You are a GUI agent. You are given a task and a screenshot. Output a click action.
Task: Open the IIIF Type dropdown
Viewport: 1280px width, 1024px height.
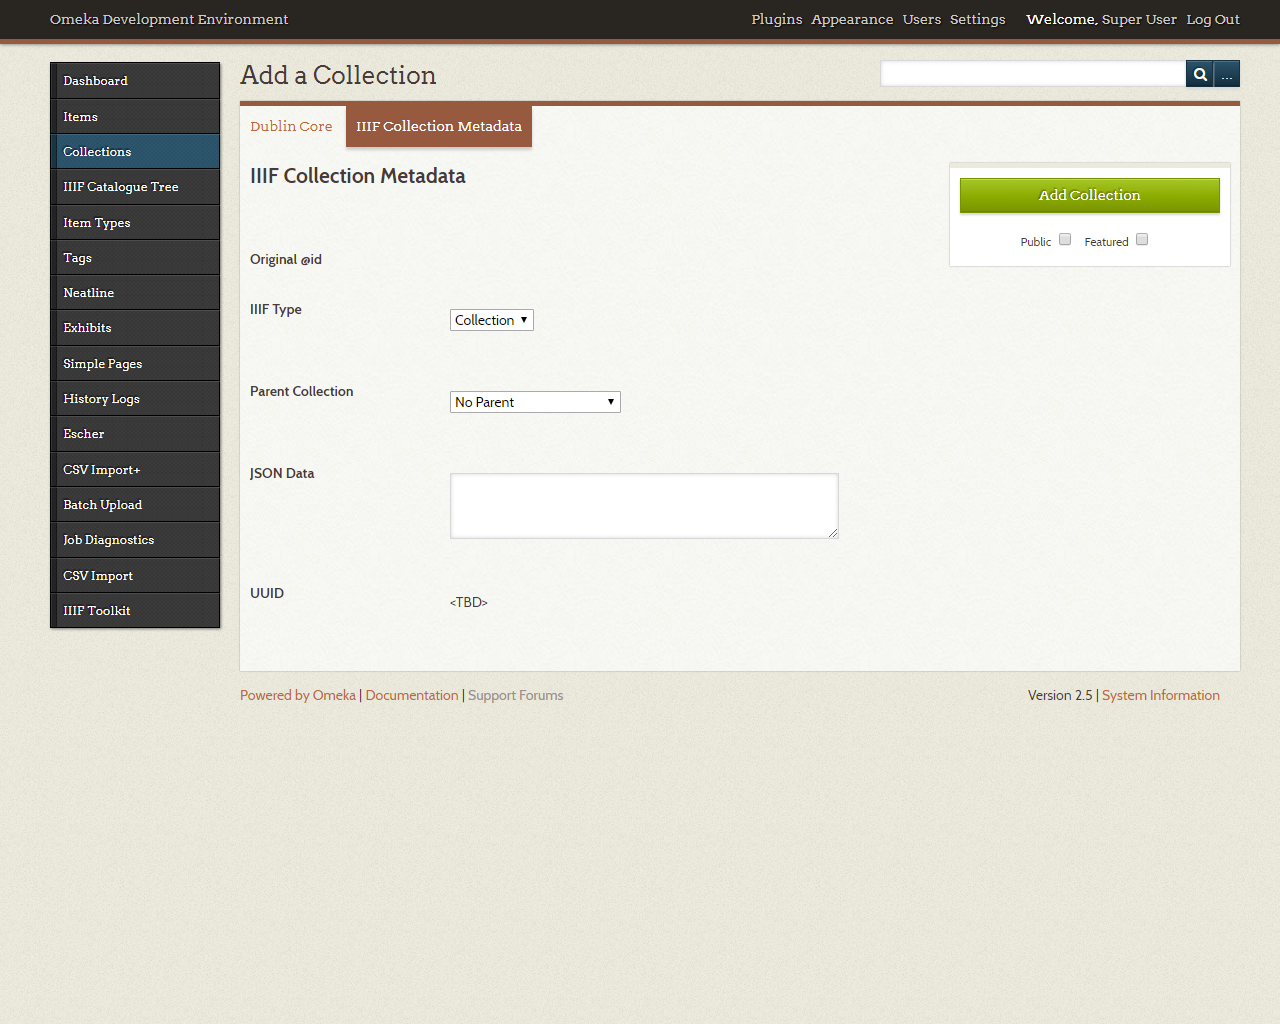click(x=491, y=320)
